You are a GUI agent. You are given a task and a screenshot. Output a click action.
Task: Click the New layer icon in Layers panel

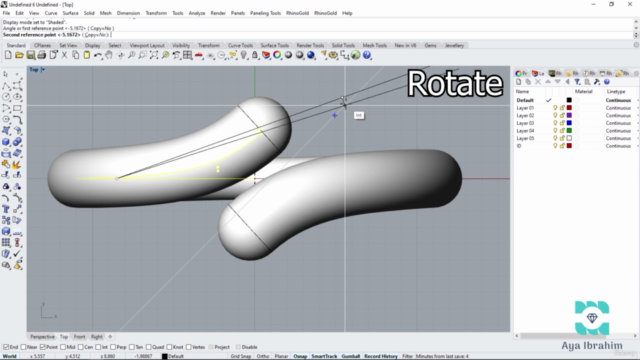(519, 82)
